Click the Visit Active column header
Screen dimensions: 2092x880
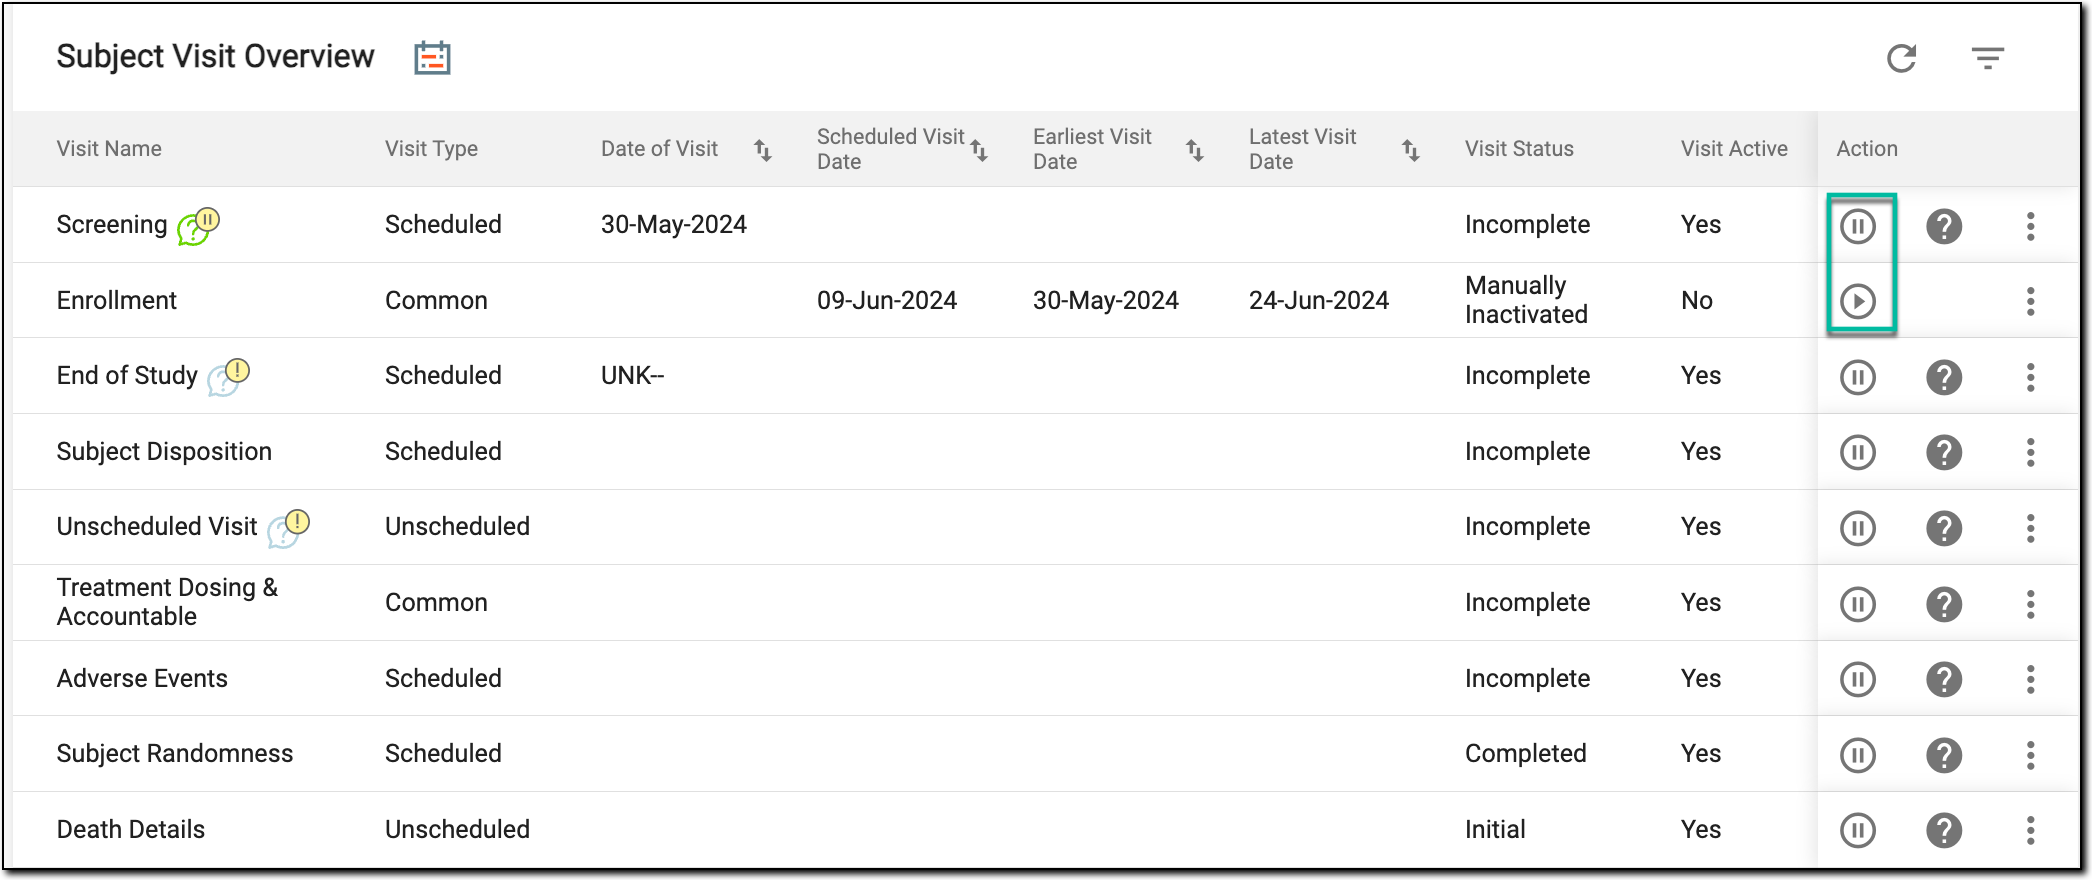pos(1734,149)
